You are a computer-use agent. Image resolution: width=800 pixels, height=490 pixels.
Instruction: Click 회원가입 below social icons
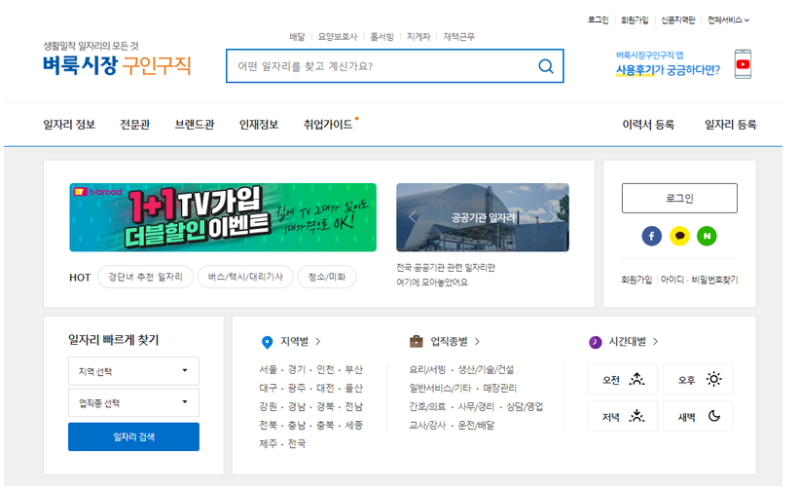pos(637,280)
